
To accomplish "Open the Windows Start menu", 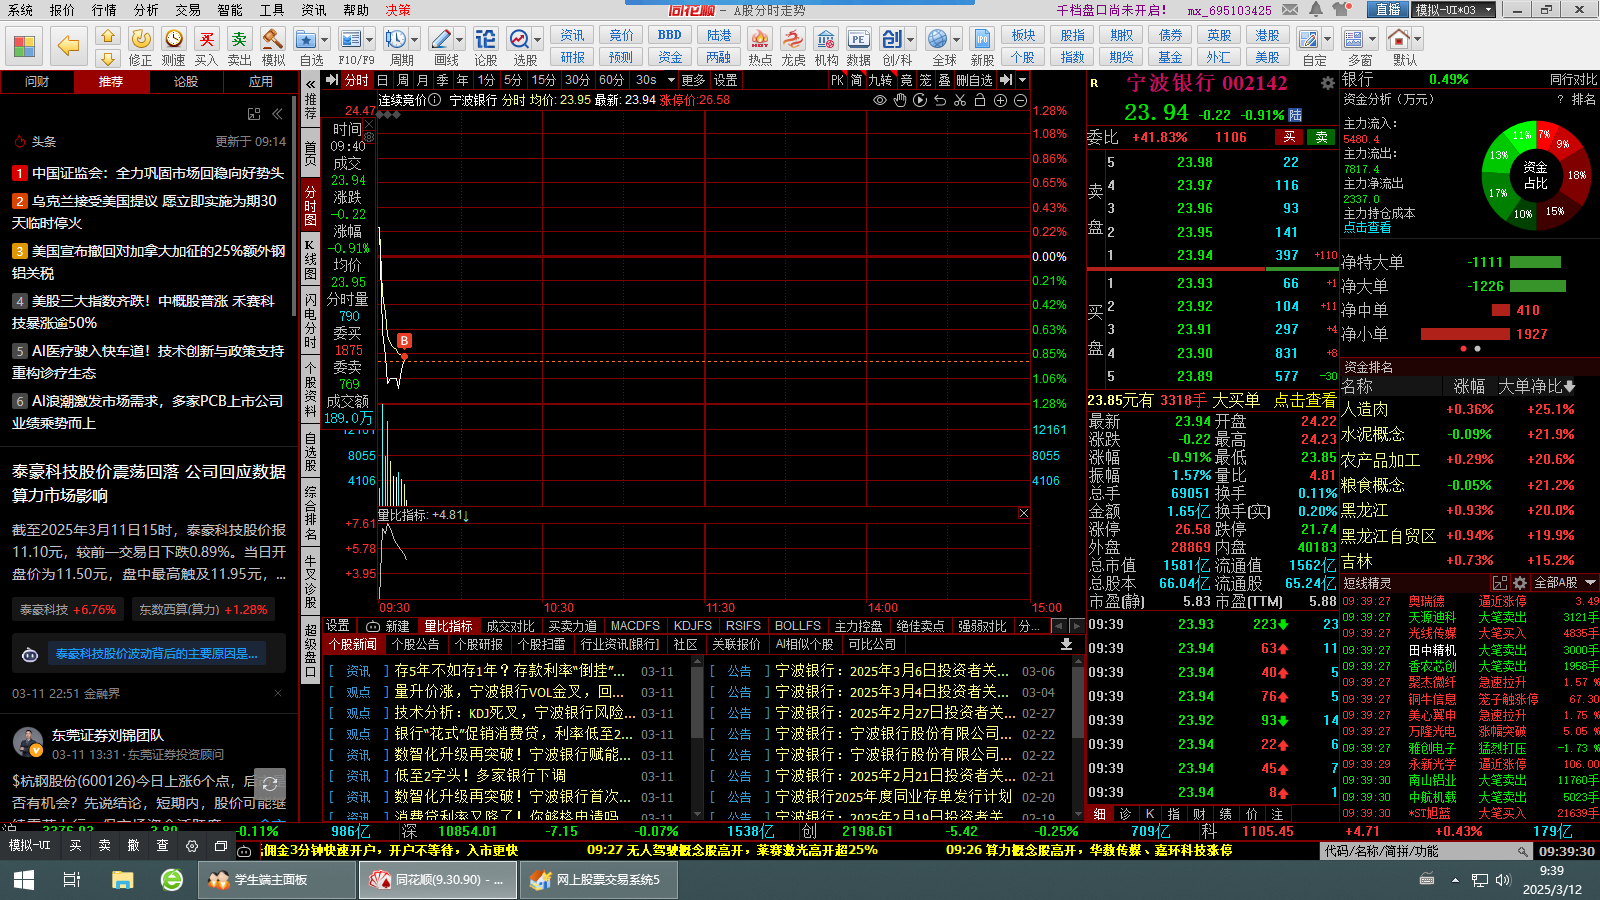I will 24,880.
